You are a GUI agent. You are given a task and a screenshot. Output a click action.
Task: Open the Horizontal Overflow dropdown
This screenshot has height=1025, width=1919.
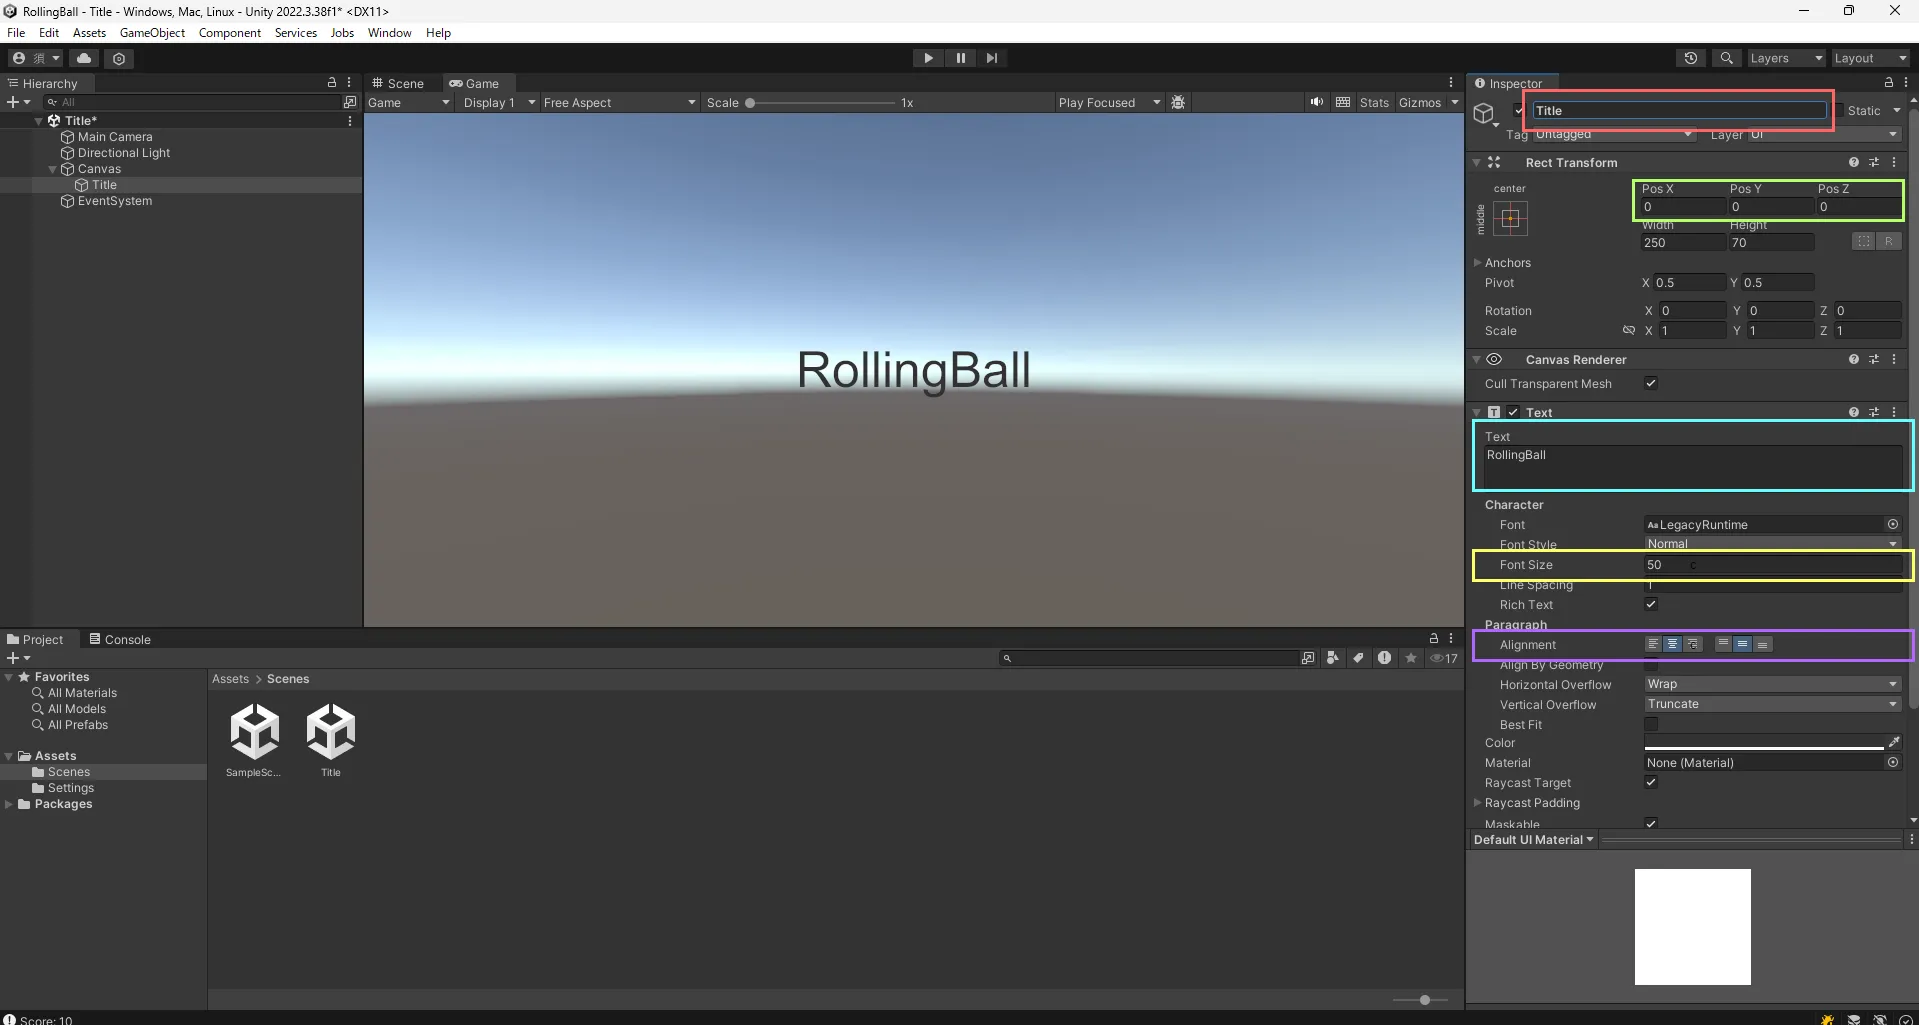pyautogui.click(x=1771, y=684)
